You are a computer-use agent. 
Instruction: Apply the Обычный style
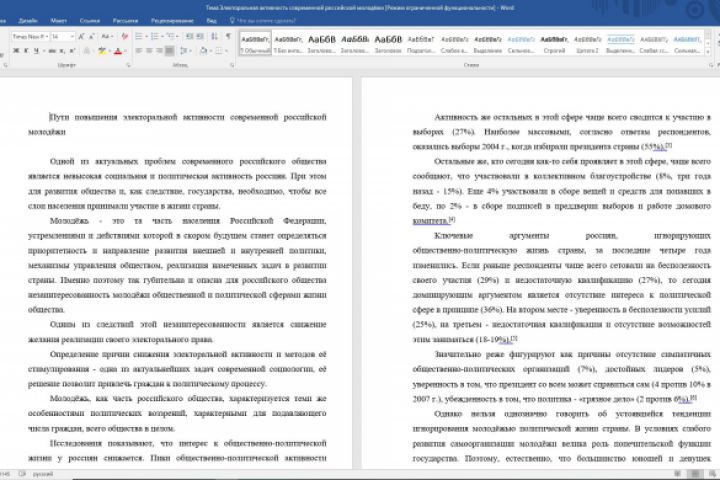coord(255,44)
